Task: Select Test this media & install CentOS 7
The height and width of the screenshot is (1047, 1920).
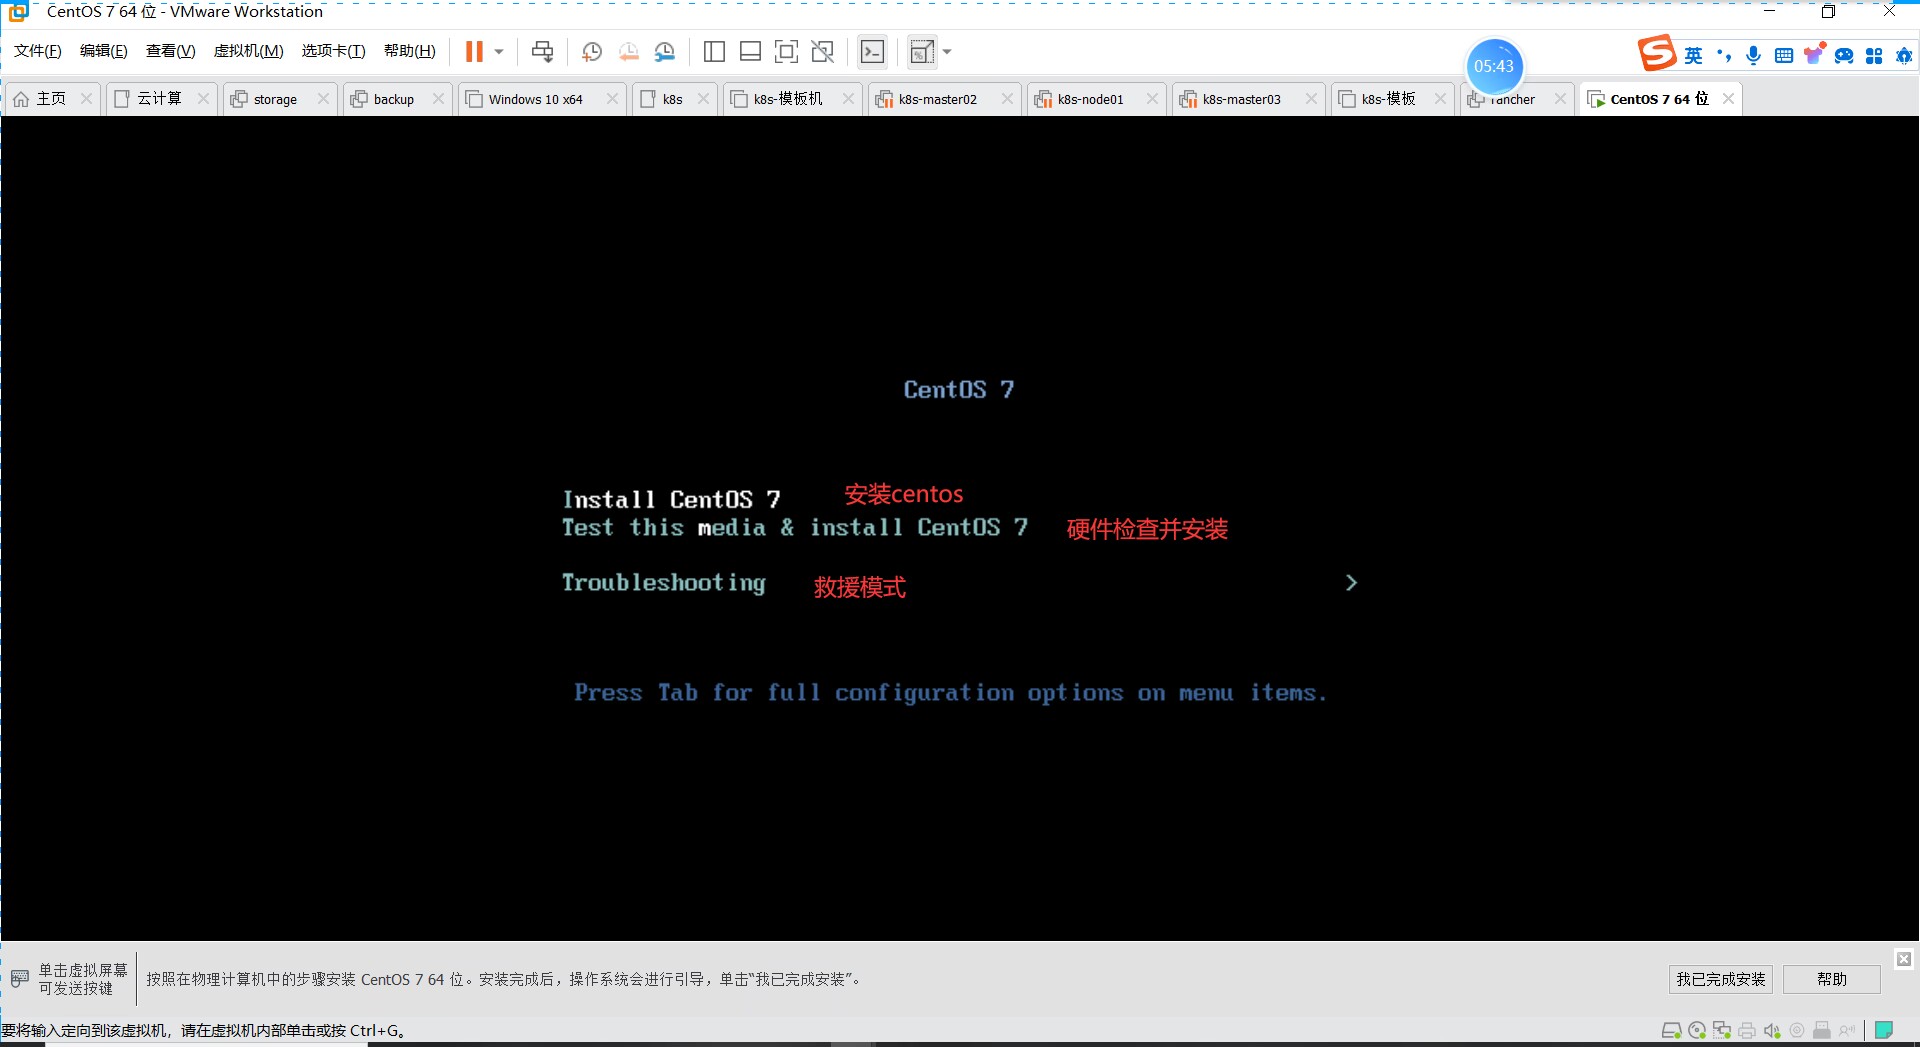Action: click(795, 527)
